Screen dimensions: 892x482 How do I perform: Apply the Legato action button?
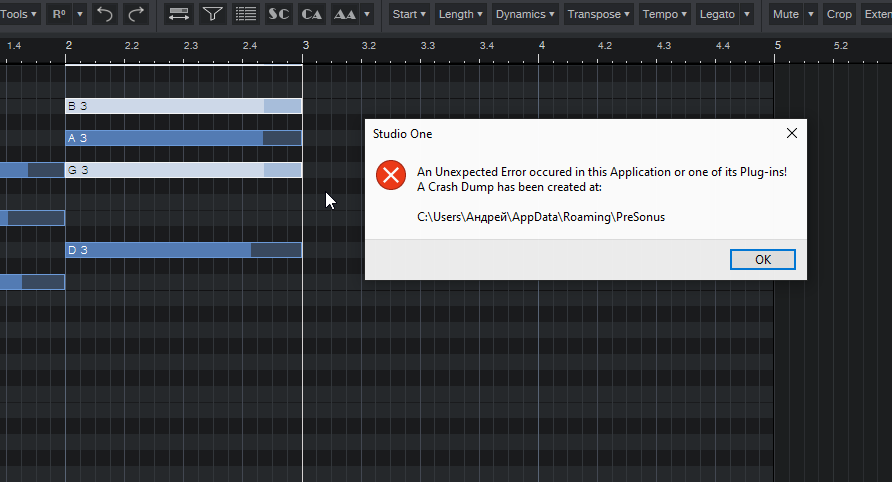[717, 14]
